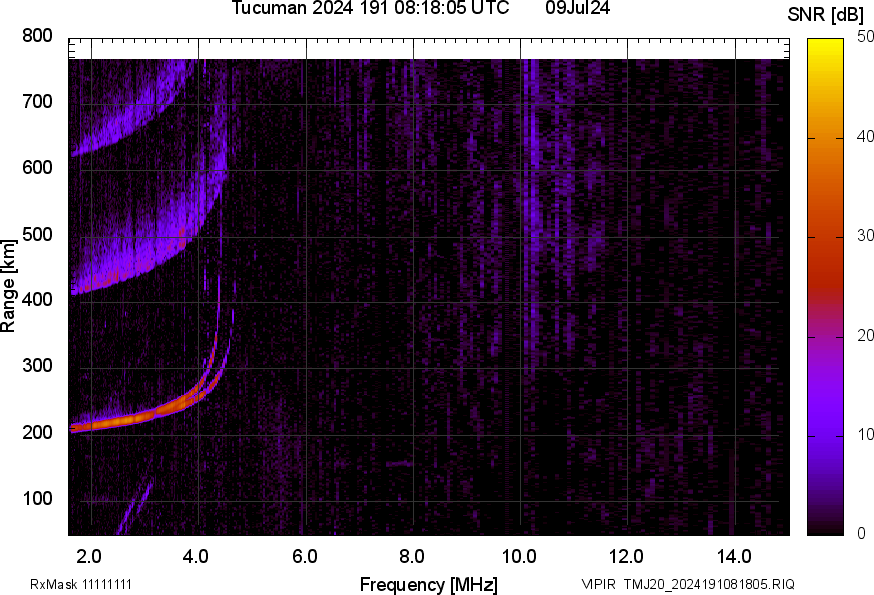Click the colorbar value '10'
The image size is (874, 595).
click(865, 435)
